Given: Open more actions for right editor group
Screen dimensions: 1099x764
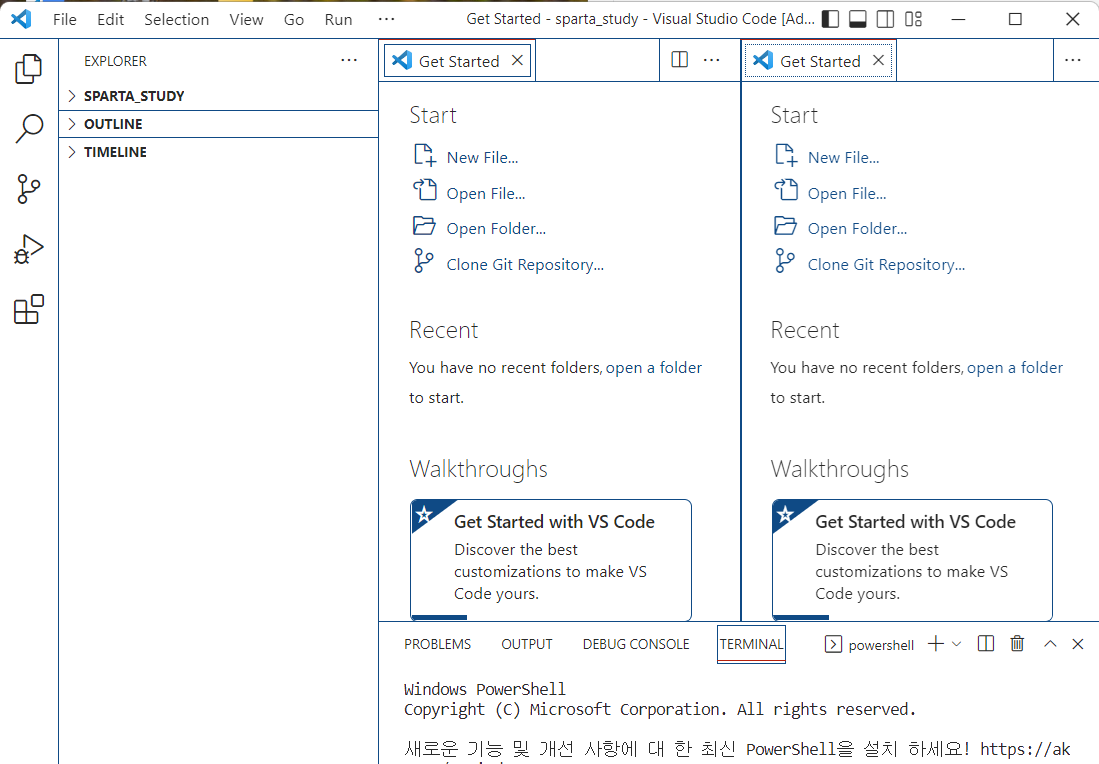Looking at the screenshot, I should [1072, 60].
